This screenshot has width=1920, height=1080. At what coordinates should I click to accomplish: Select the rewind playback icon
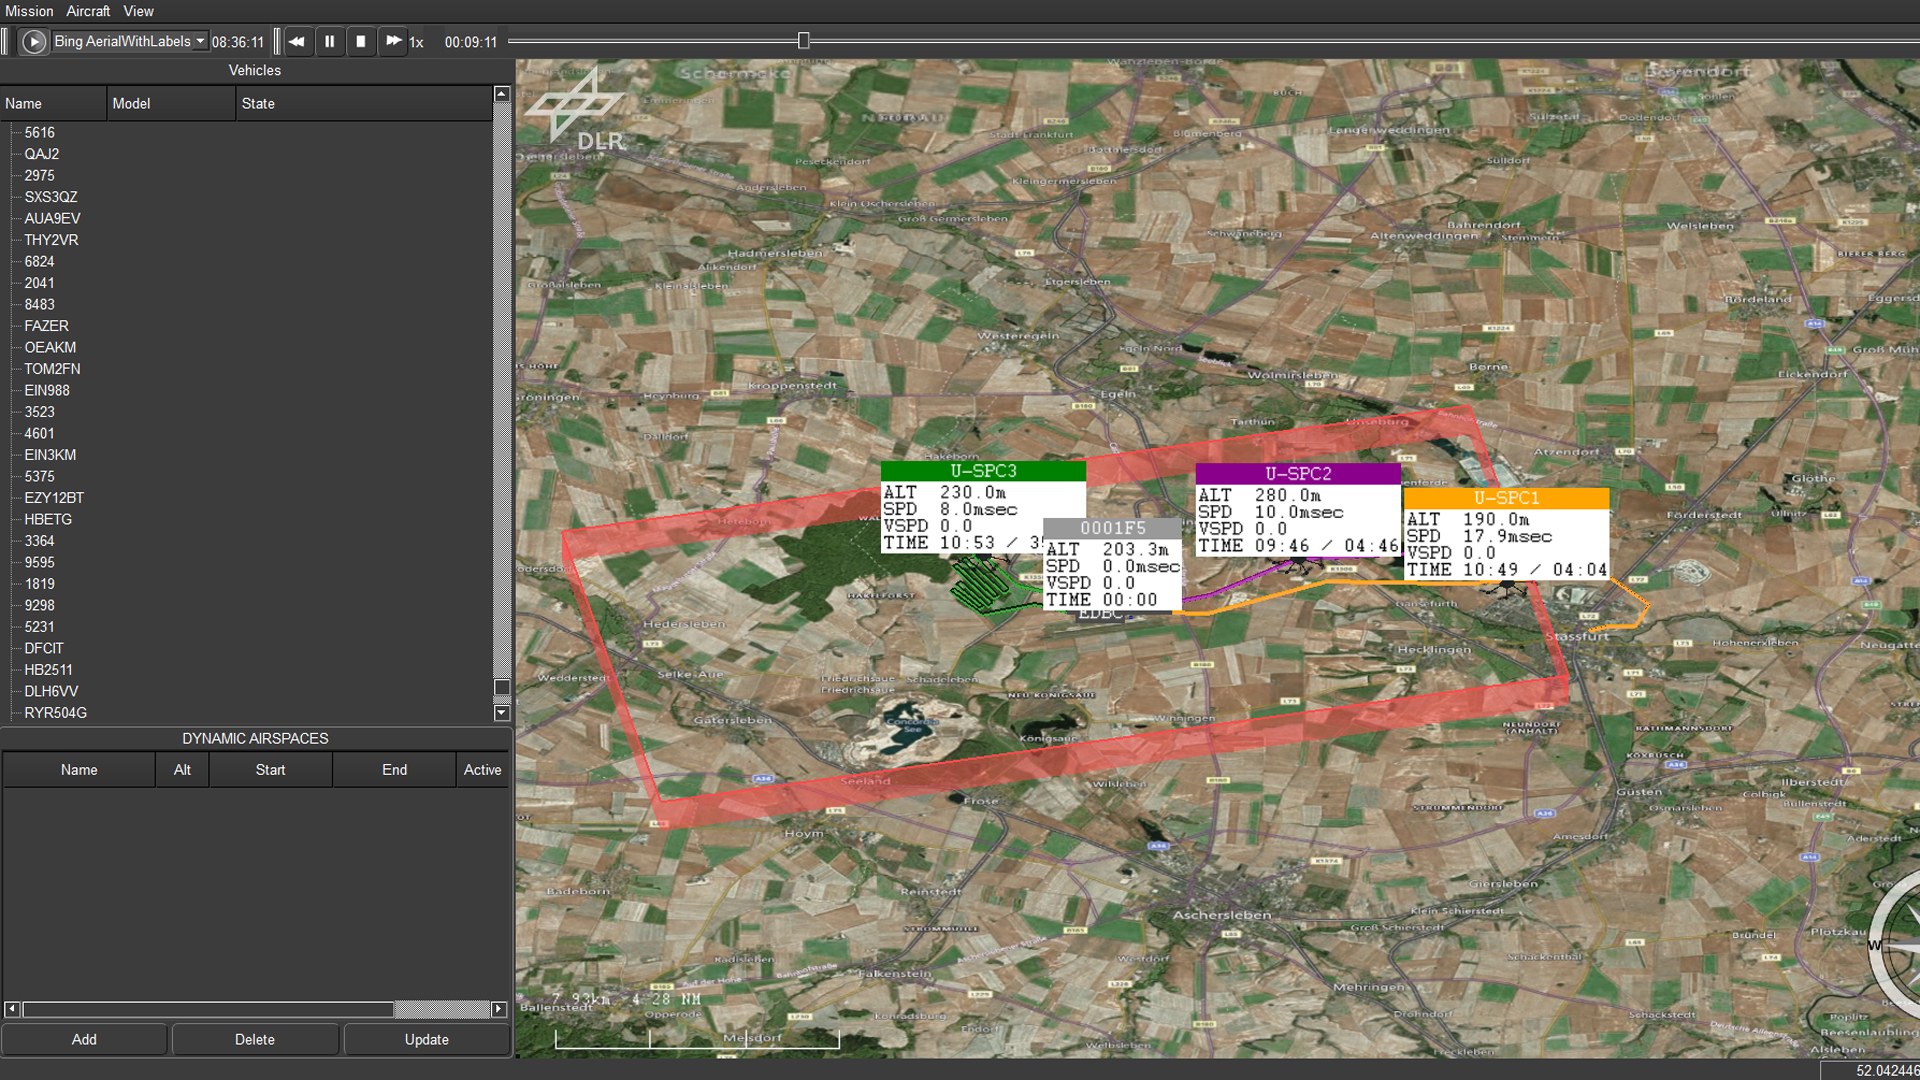point(297,42)
